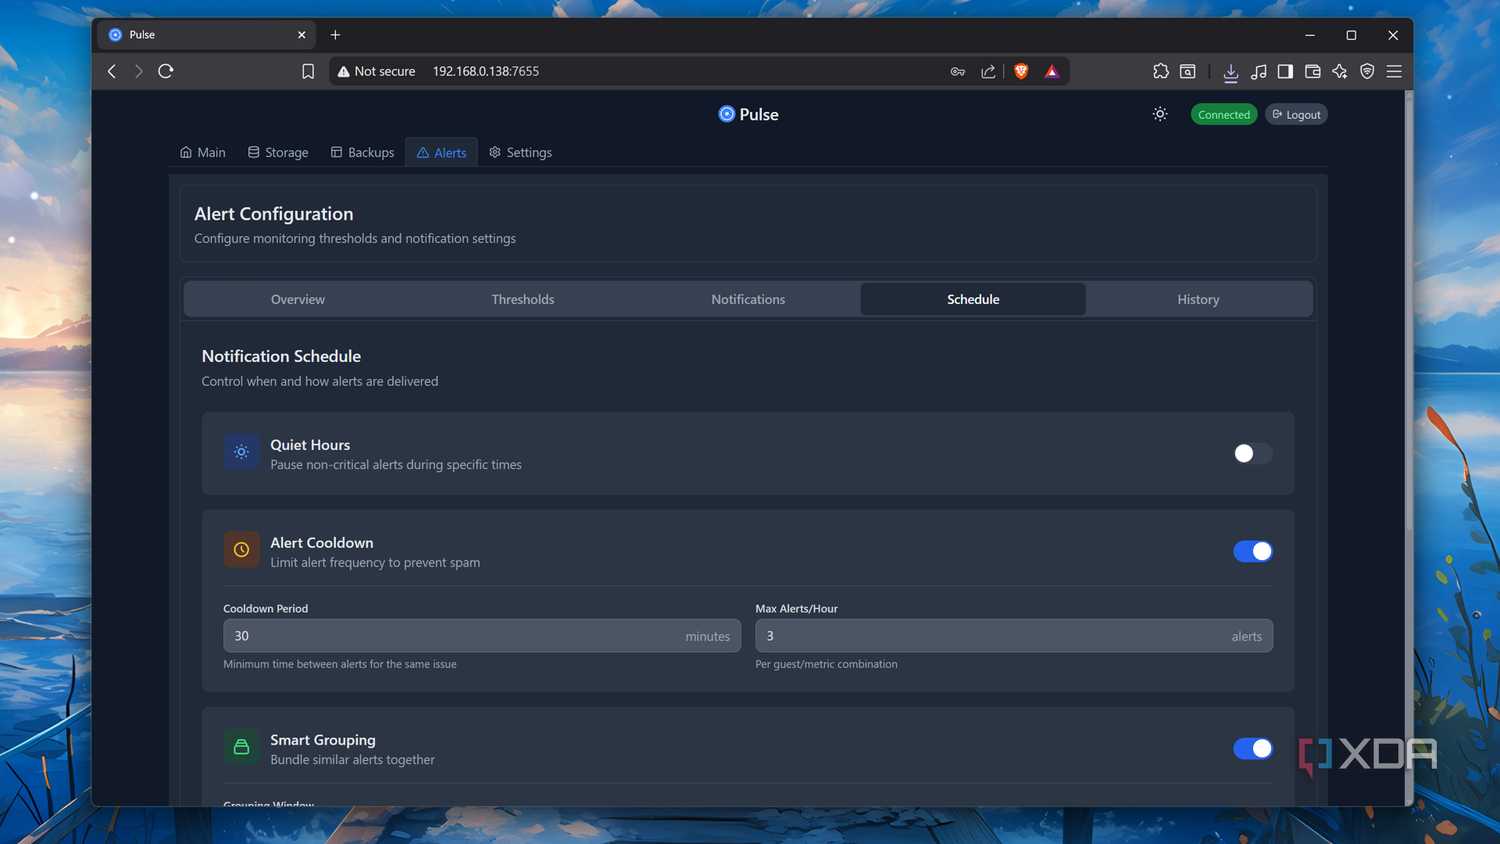The width and height of the screenshot is (1500, 844).
Task: Open browser extensions puzzle icon
Action: (1161, 71)
